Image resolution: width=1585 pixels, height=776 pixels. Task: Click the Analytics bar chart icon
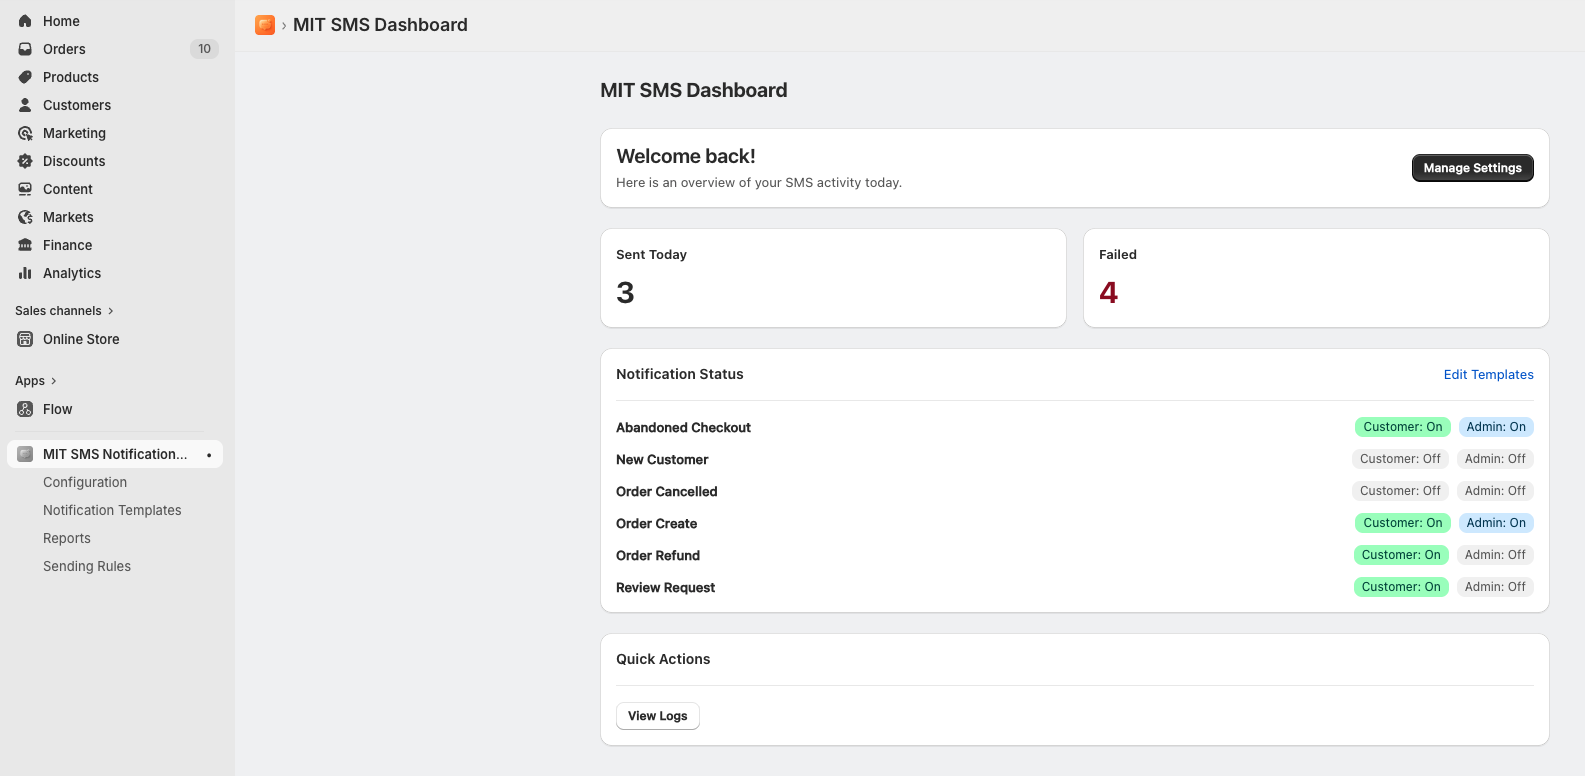click(25, 273)
